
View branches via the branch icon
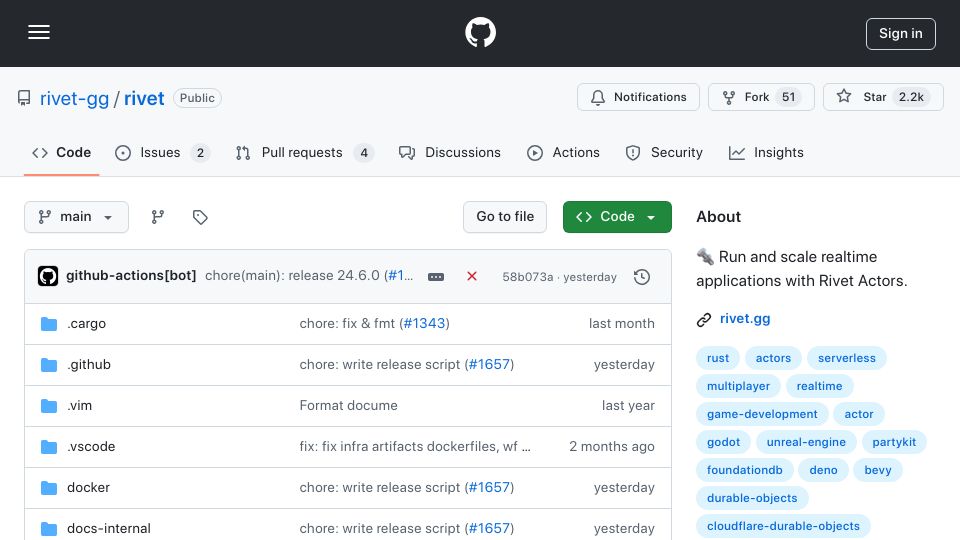point(158,217)
